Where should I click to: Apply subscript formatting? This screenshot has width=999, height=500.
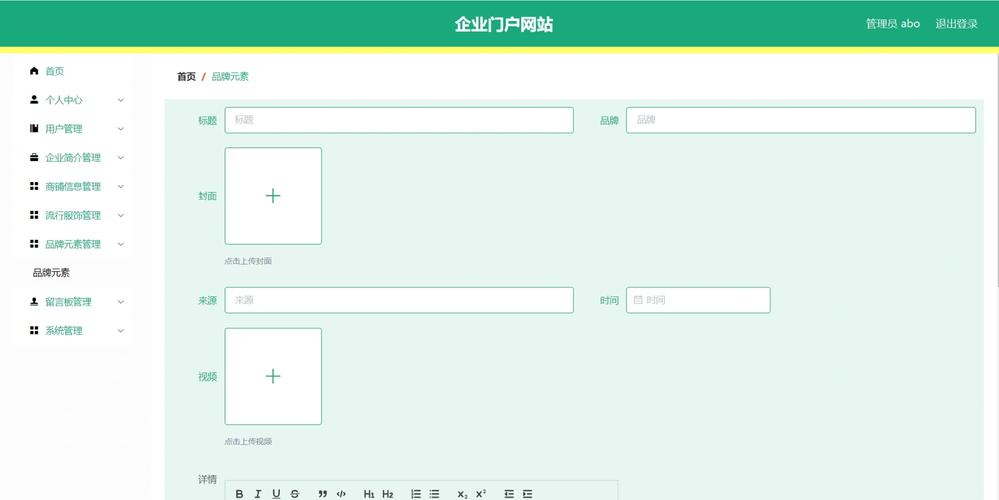click(463, 494)
